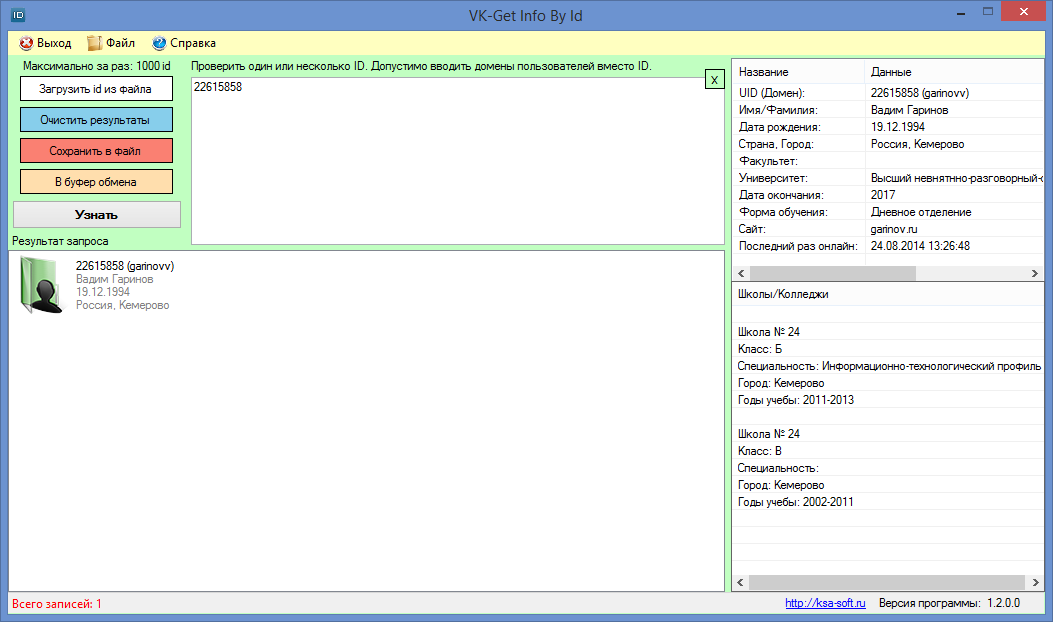Click the Версия программы 1.2.0.0 label
This screenshot has height=622, width=1053.
coord(949,603)
